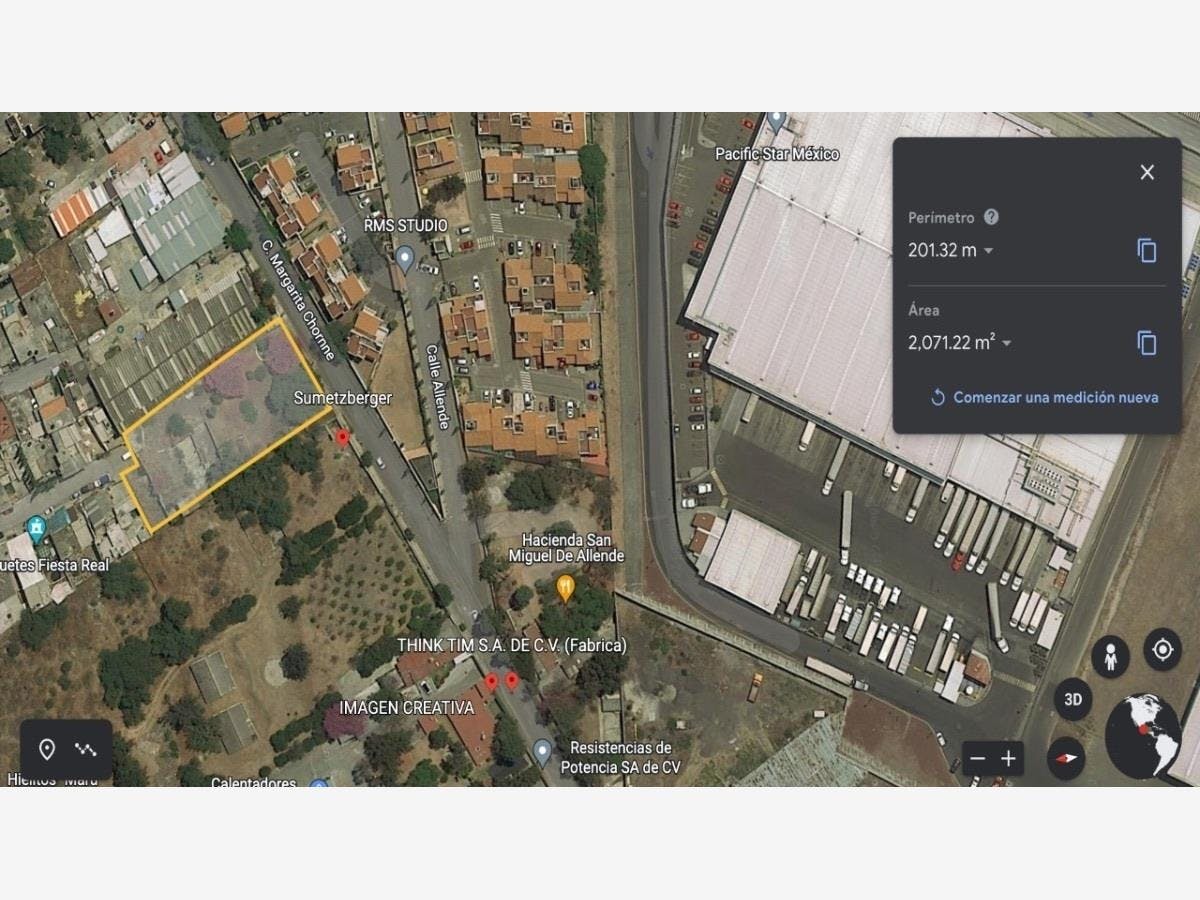Select the draw path tool
The image size is (1200, 900).
(85, 749)
